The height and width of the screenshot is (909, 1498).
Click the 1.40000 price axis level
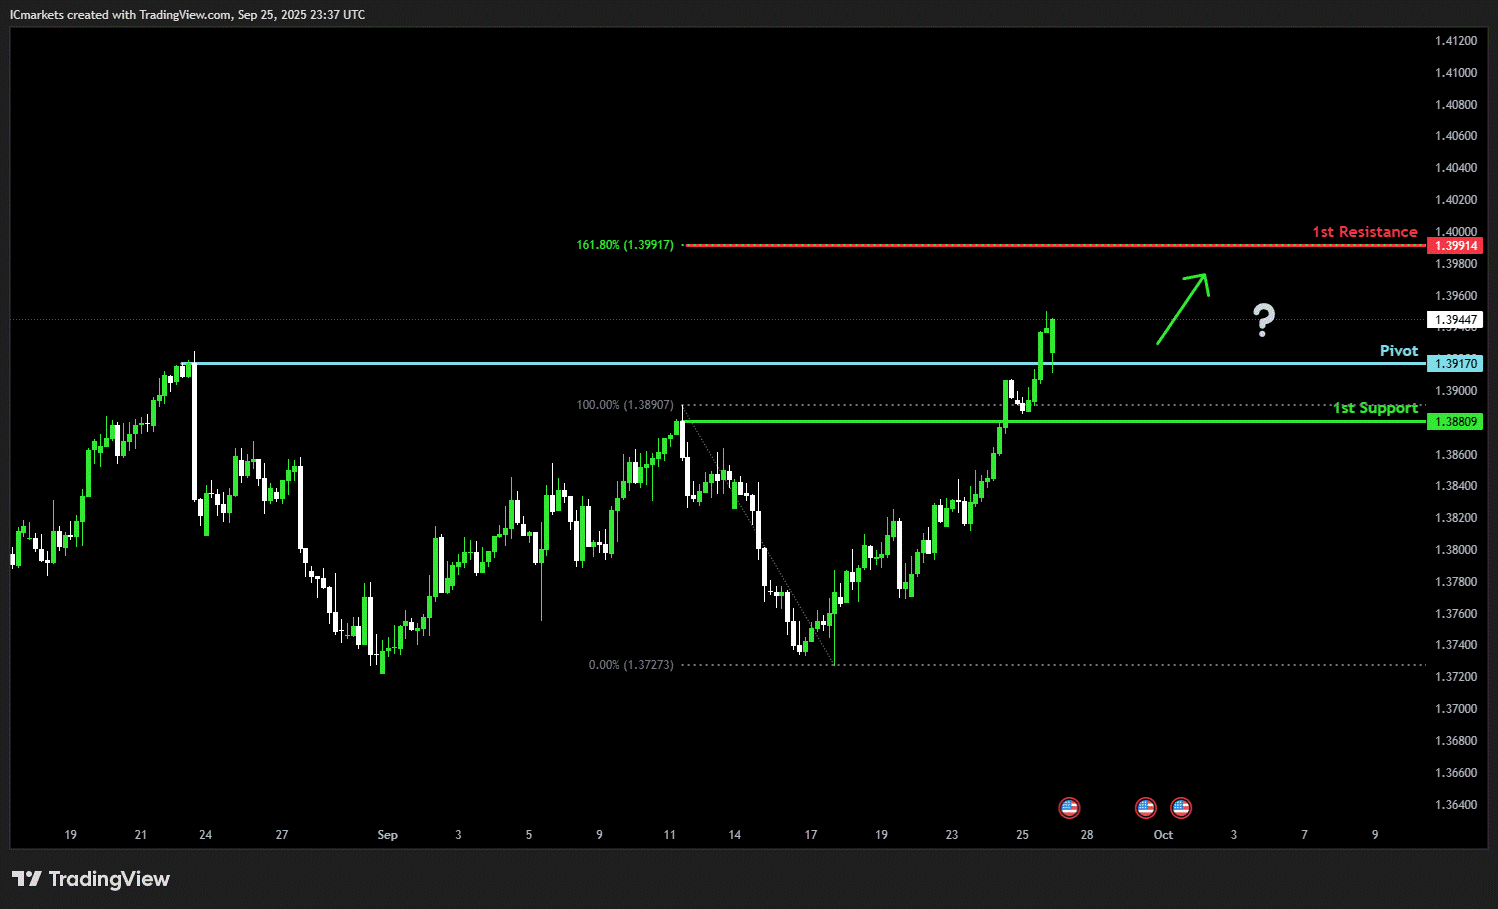[1456, 232]
